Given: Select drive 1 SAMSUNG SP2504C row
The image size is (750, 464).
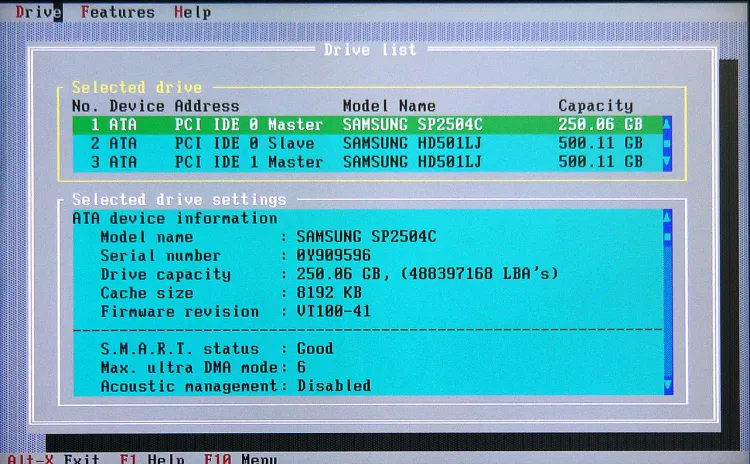Looking at the screenshot, I should pyautogui.click(x=367, y=124).
